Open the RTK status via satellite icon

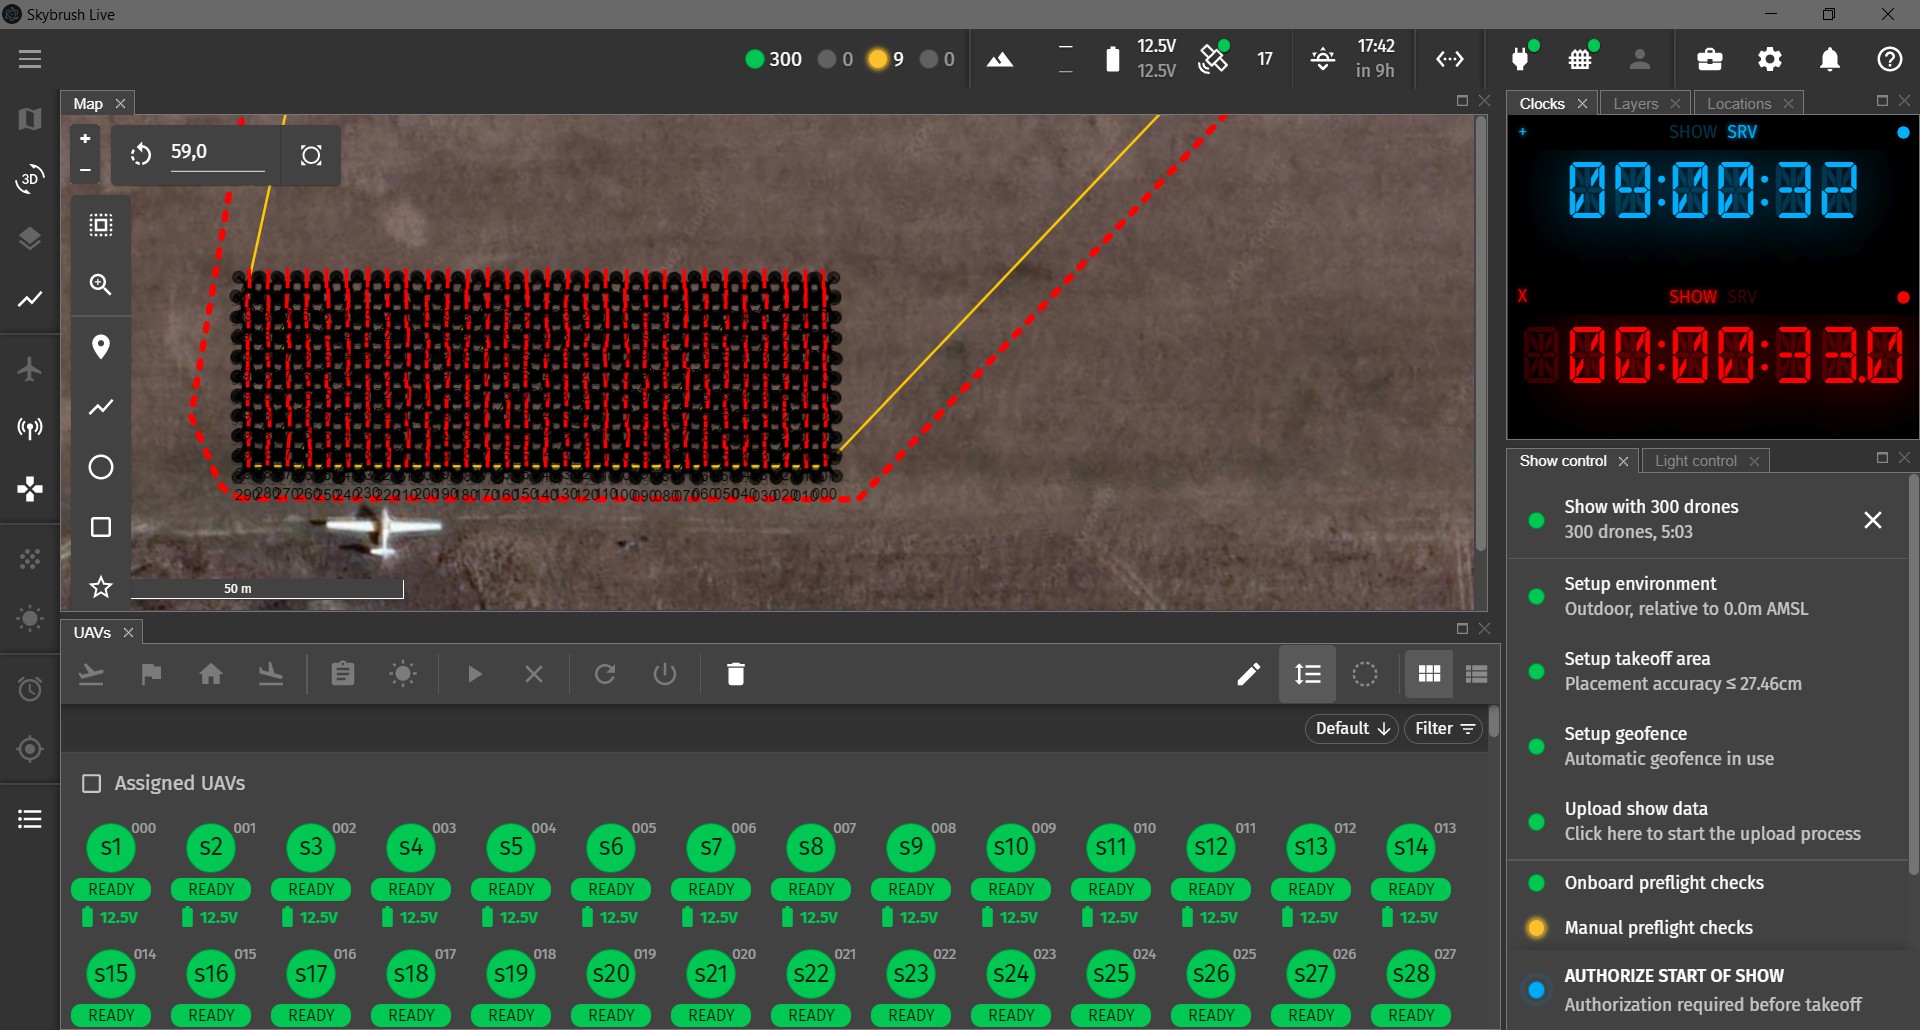click(1213, 58)
